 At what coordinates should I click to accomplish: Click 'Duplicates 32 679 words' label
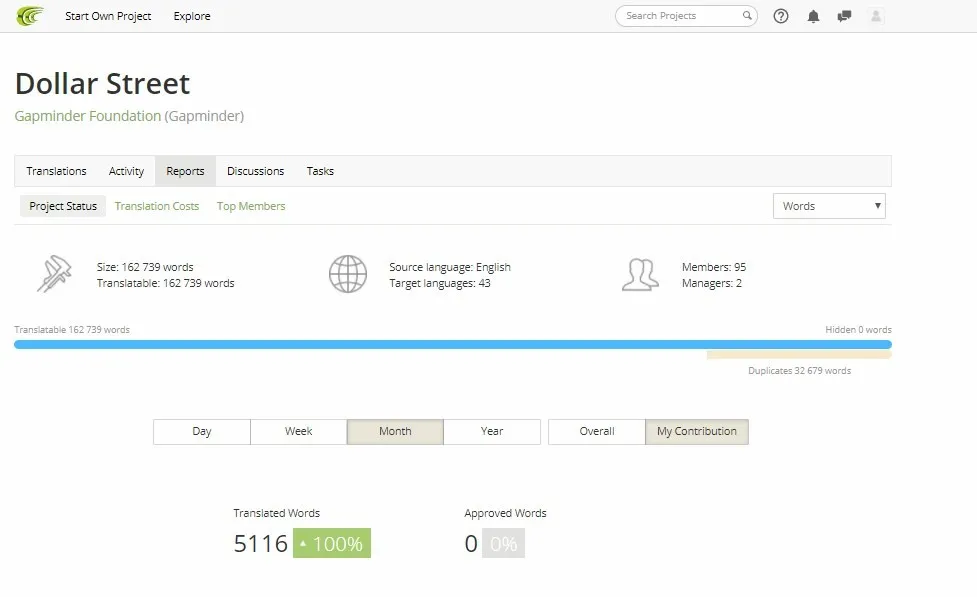(x=799, y=371)
